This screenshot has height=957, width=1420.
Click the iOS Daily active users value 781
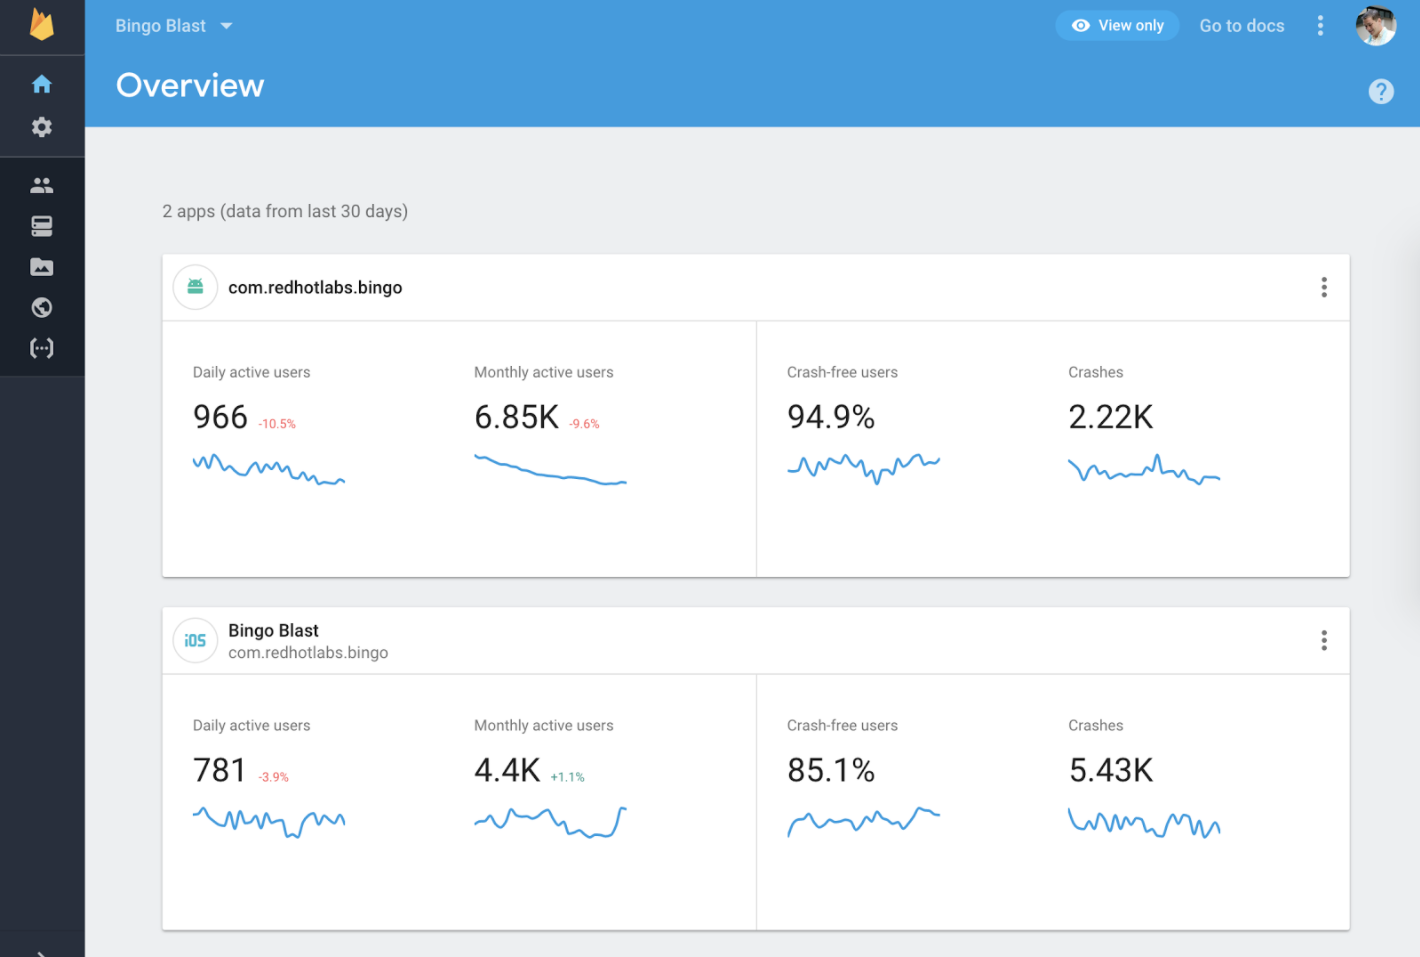click(x=219, y=770)
